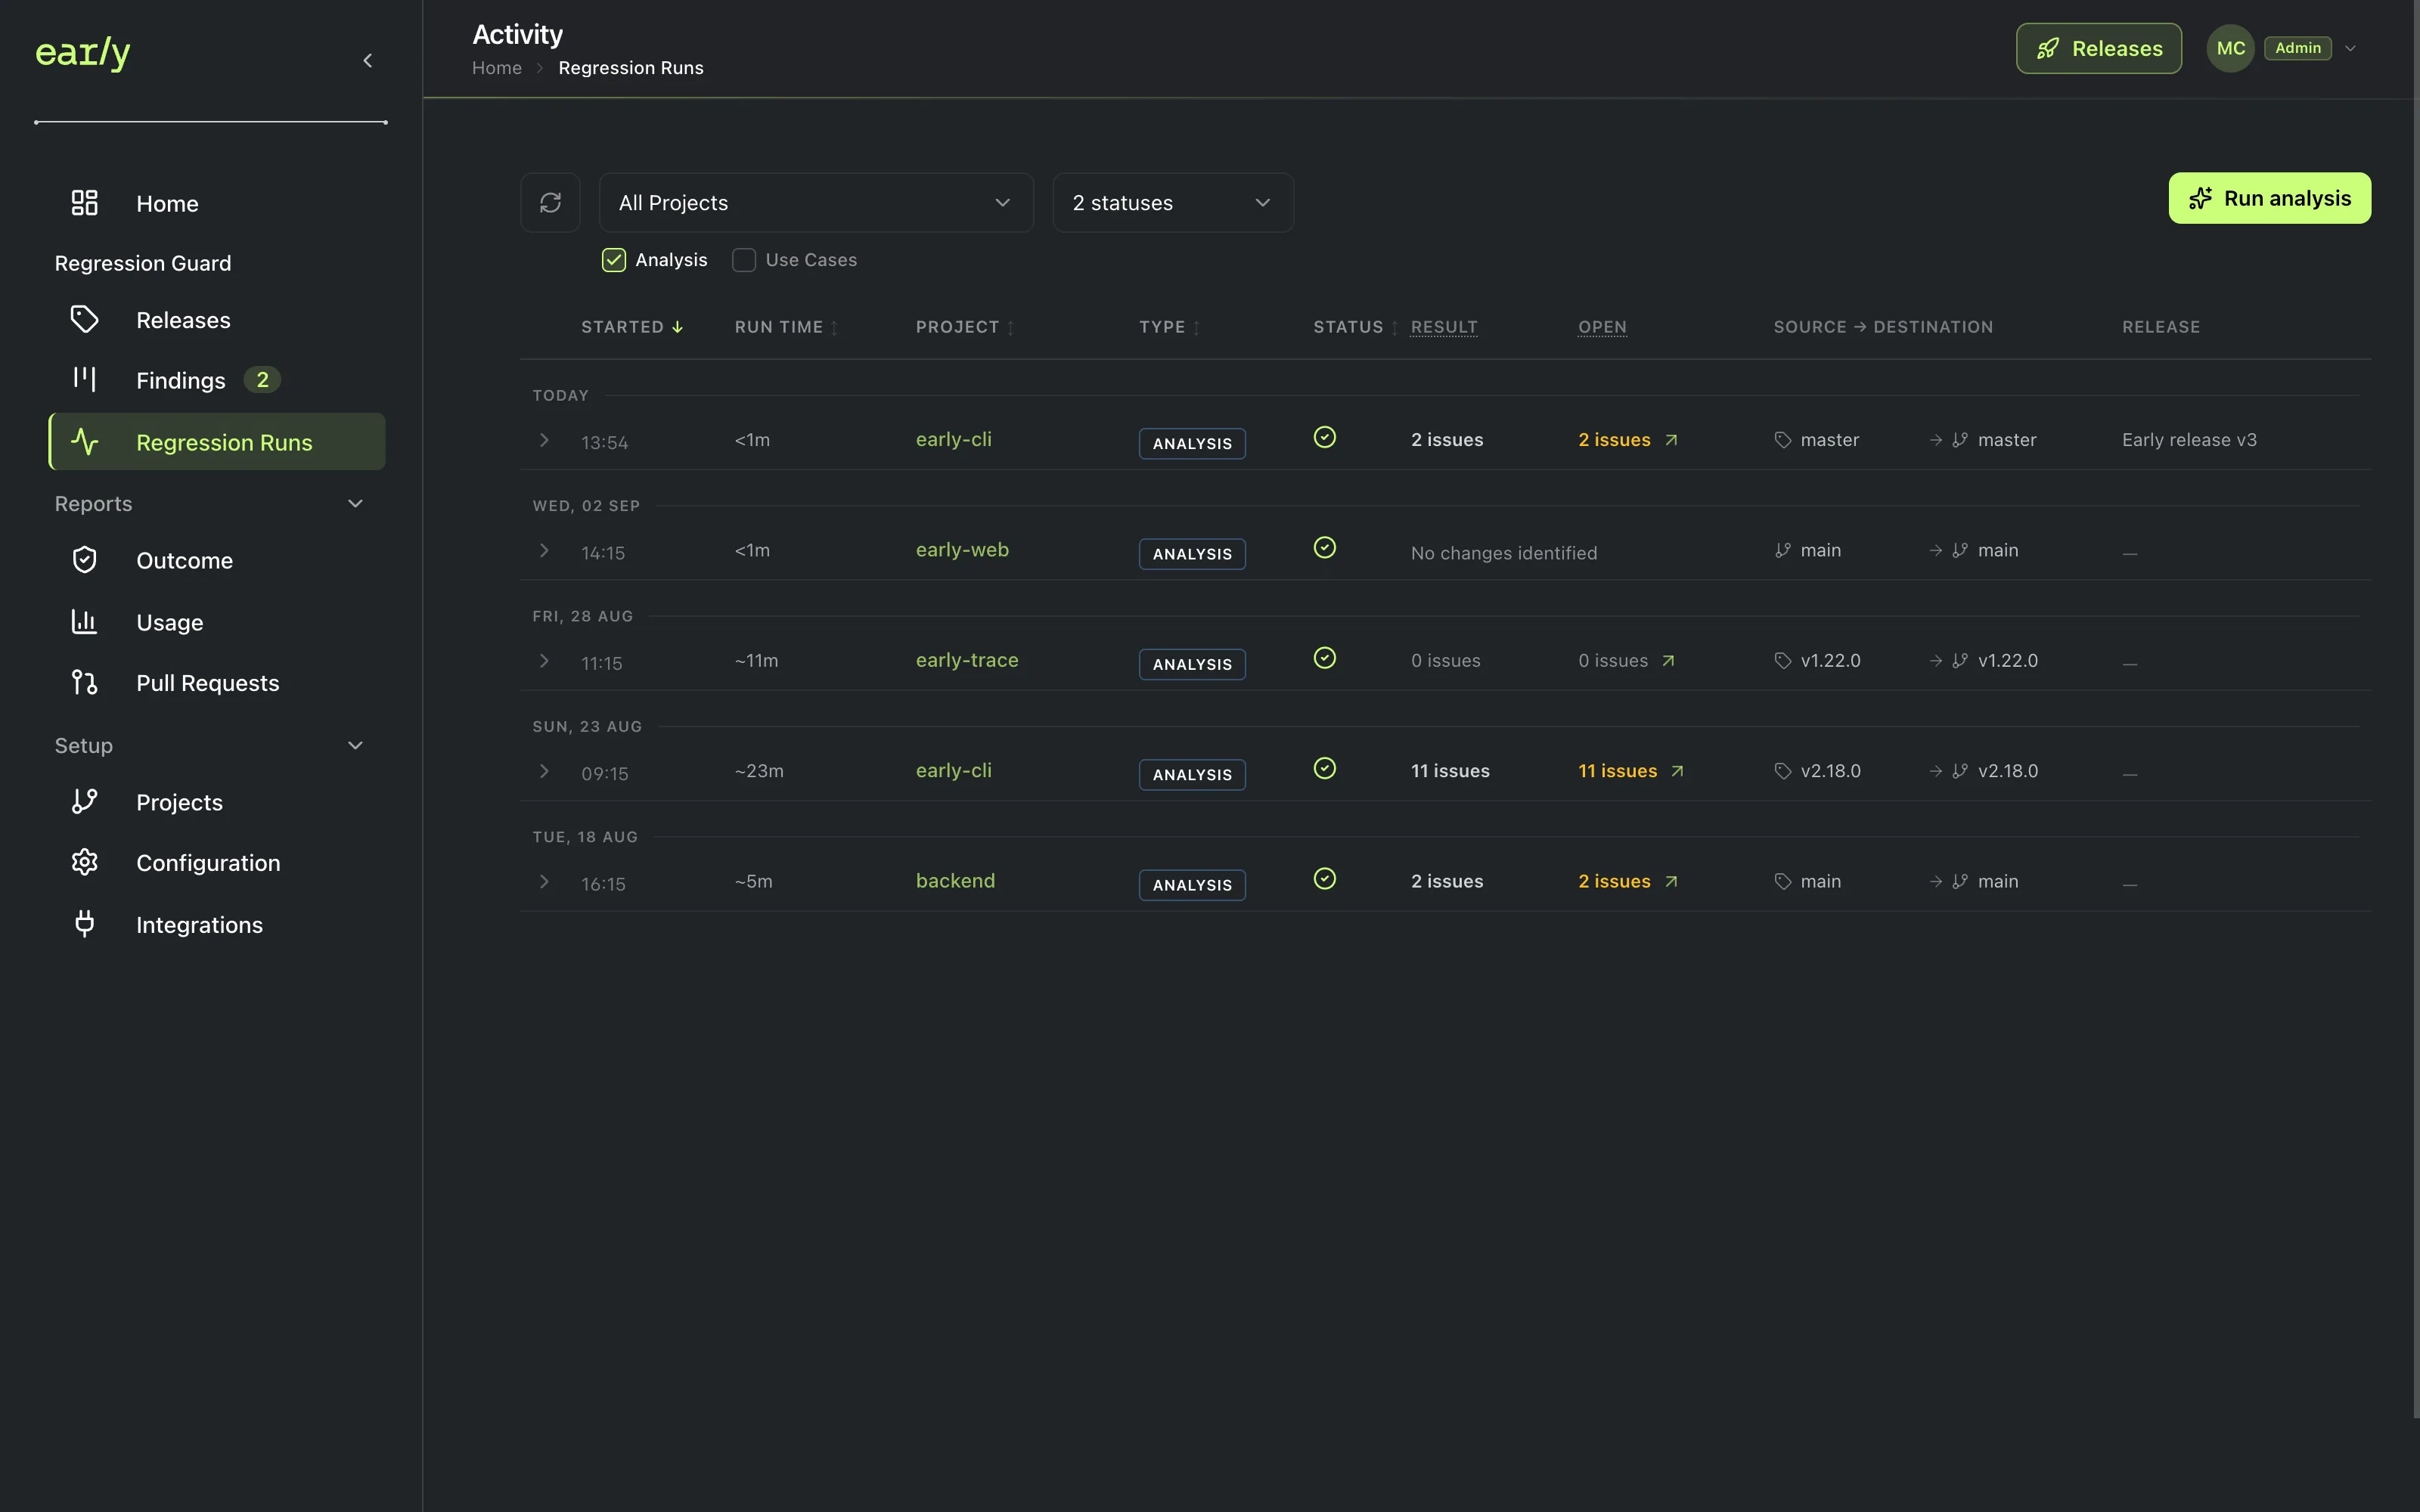Click the Usage bar chart icon
This screenshot has height=1512, width=2420.
click(85, 622)
